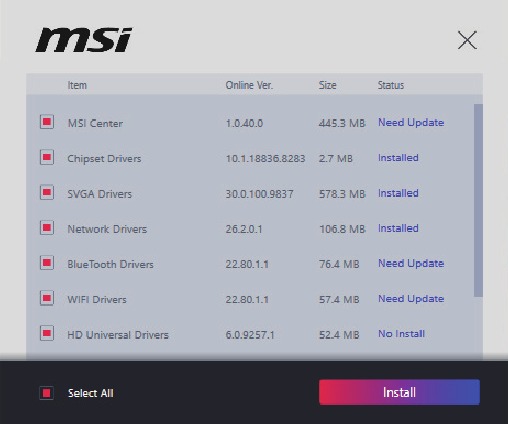This screenshot has width=508, height=424.
Task: Toggle the HD Universal Drivers checkbox
Action: 47,333
